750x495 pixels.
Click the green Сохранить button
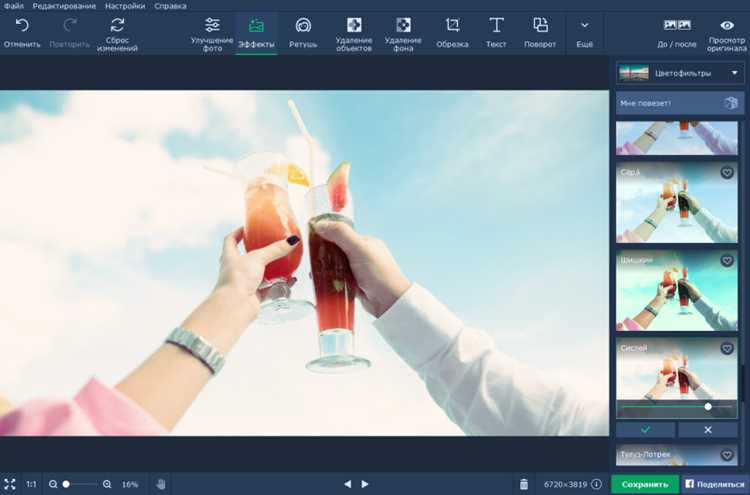(645, 484)
